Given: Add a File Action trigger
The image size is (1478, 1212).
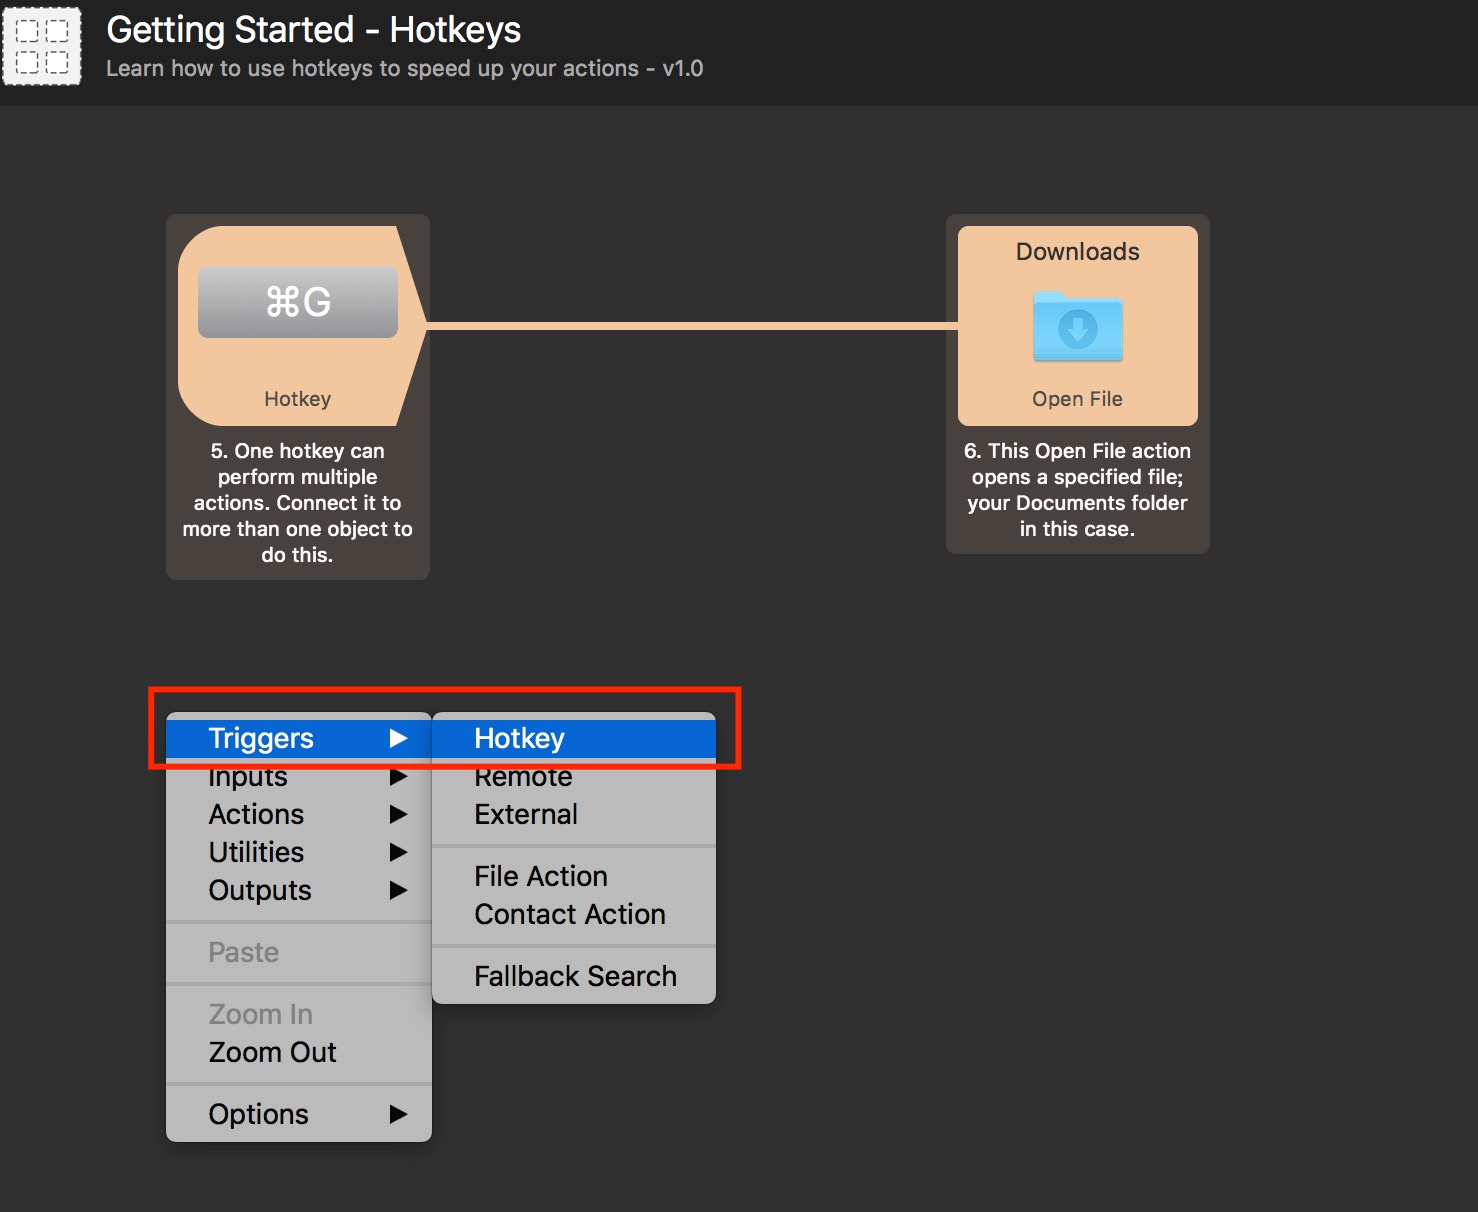Looking at the screenshot, I should tap(541, 876).
